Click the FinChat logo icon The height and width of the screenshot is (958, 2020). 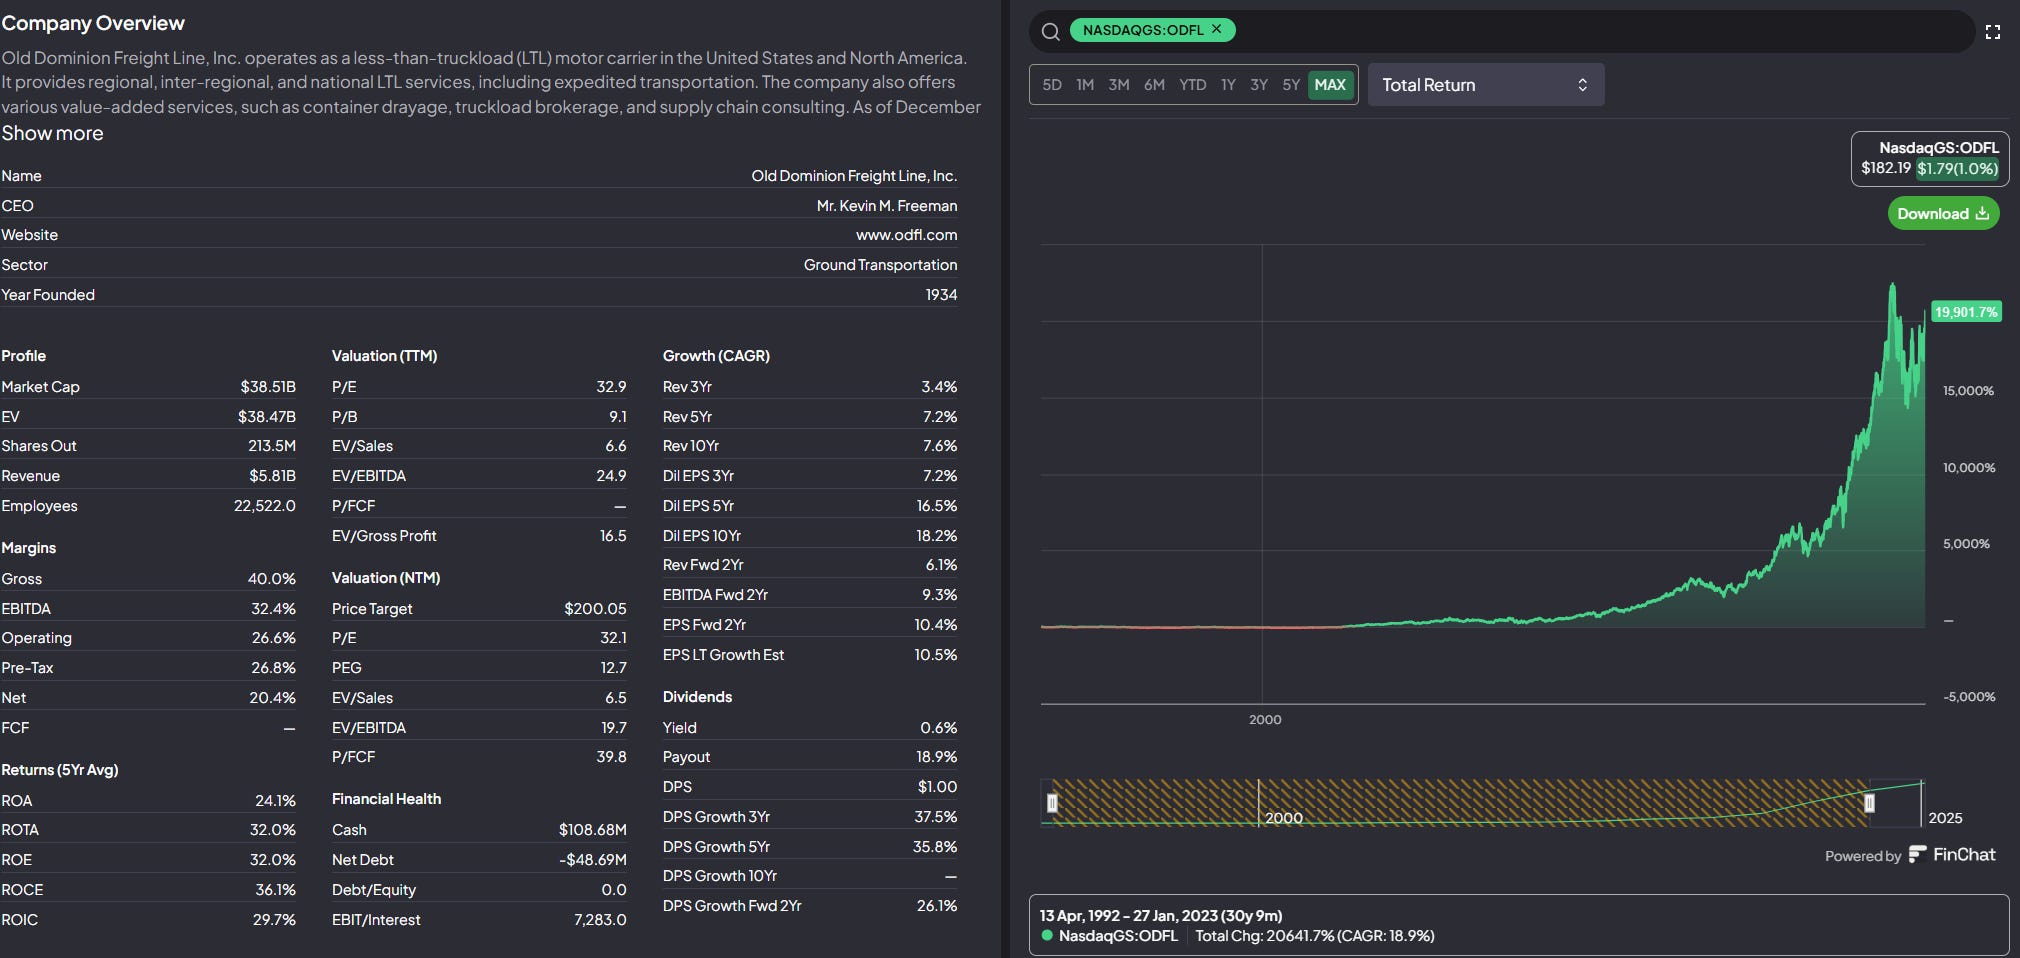coord(1917,854)
